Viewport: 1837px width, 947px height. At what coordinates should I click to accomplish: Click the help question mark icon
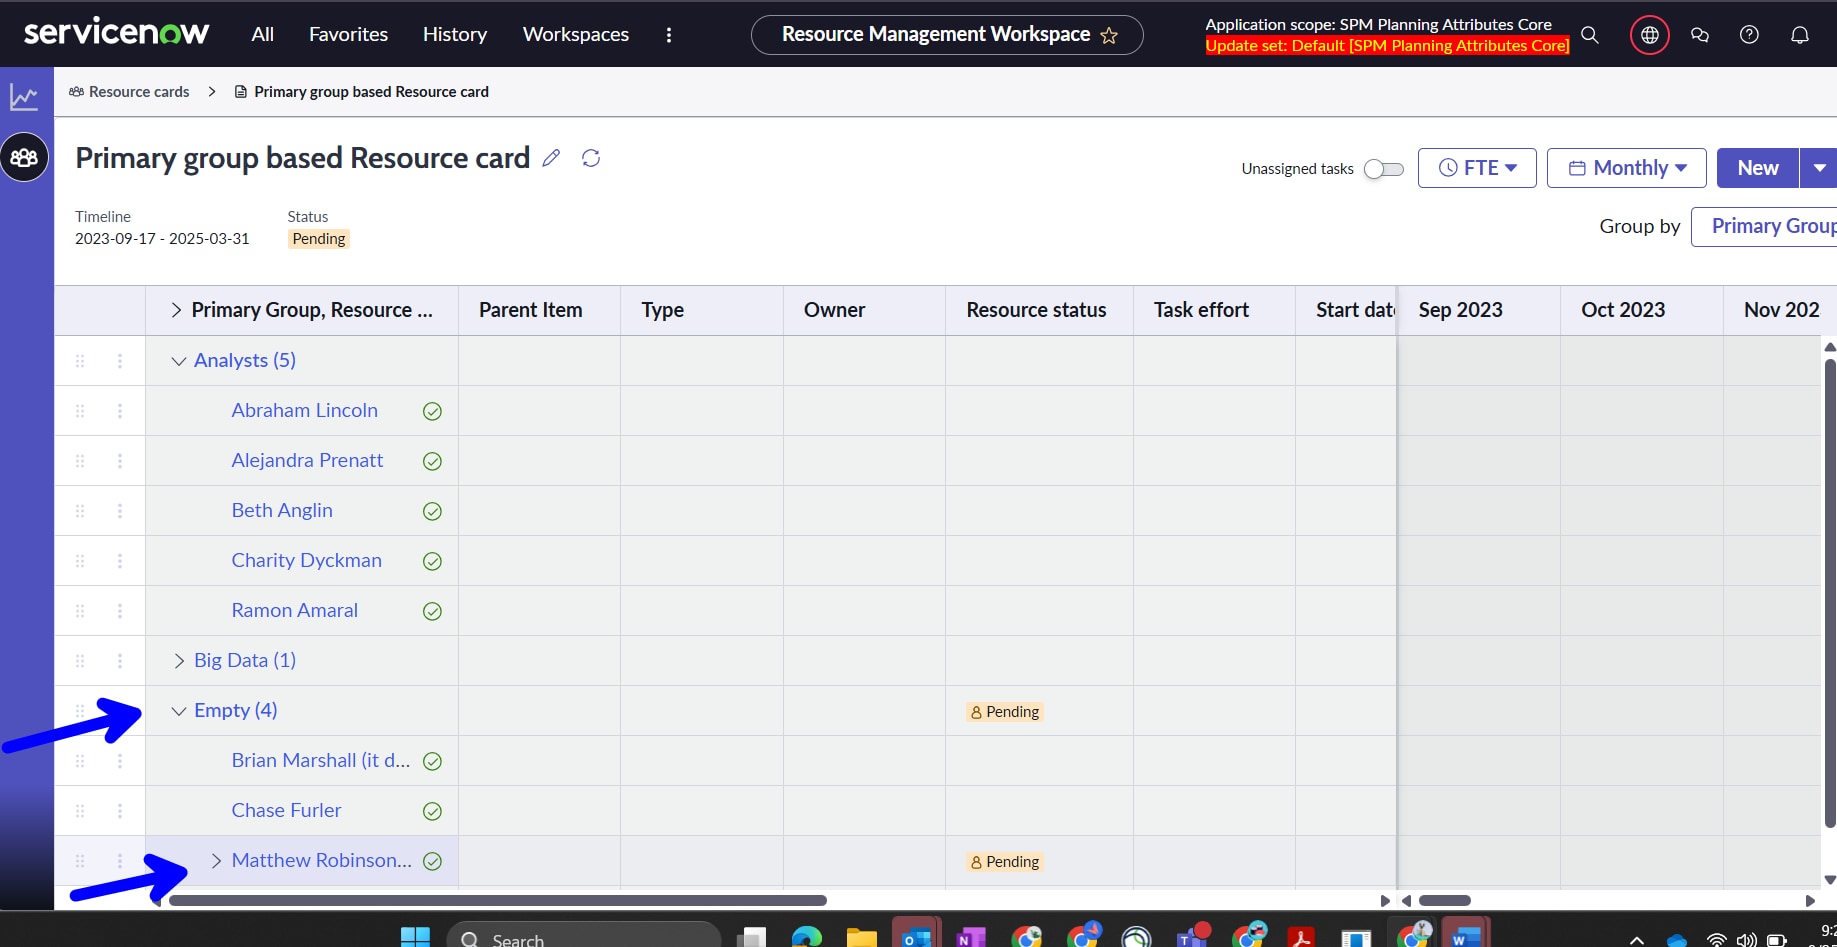(x=1749, y=35)
